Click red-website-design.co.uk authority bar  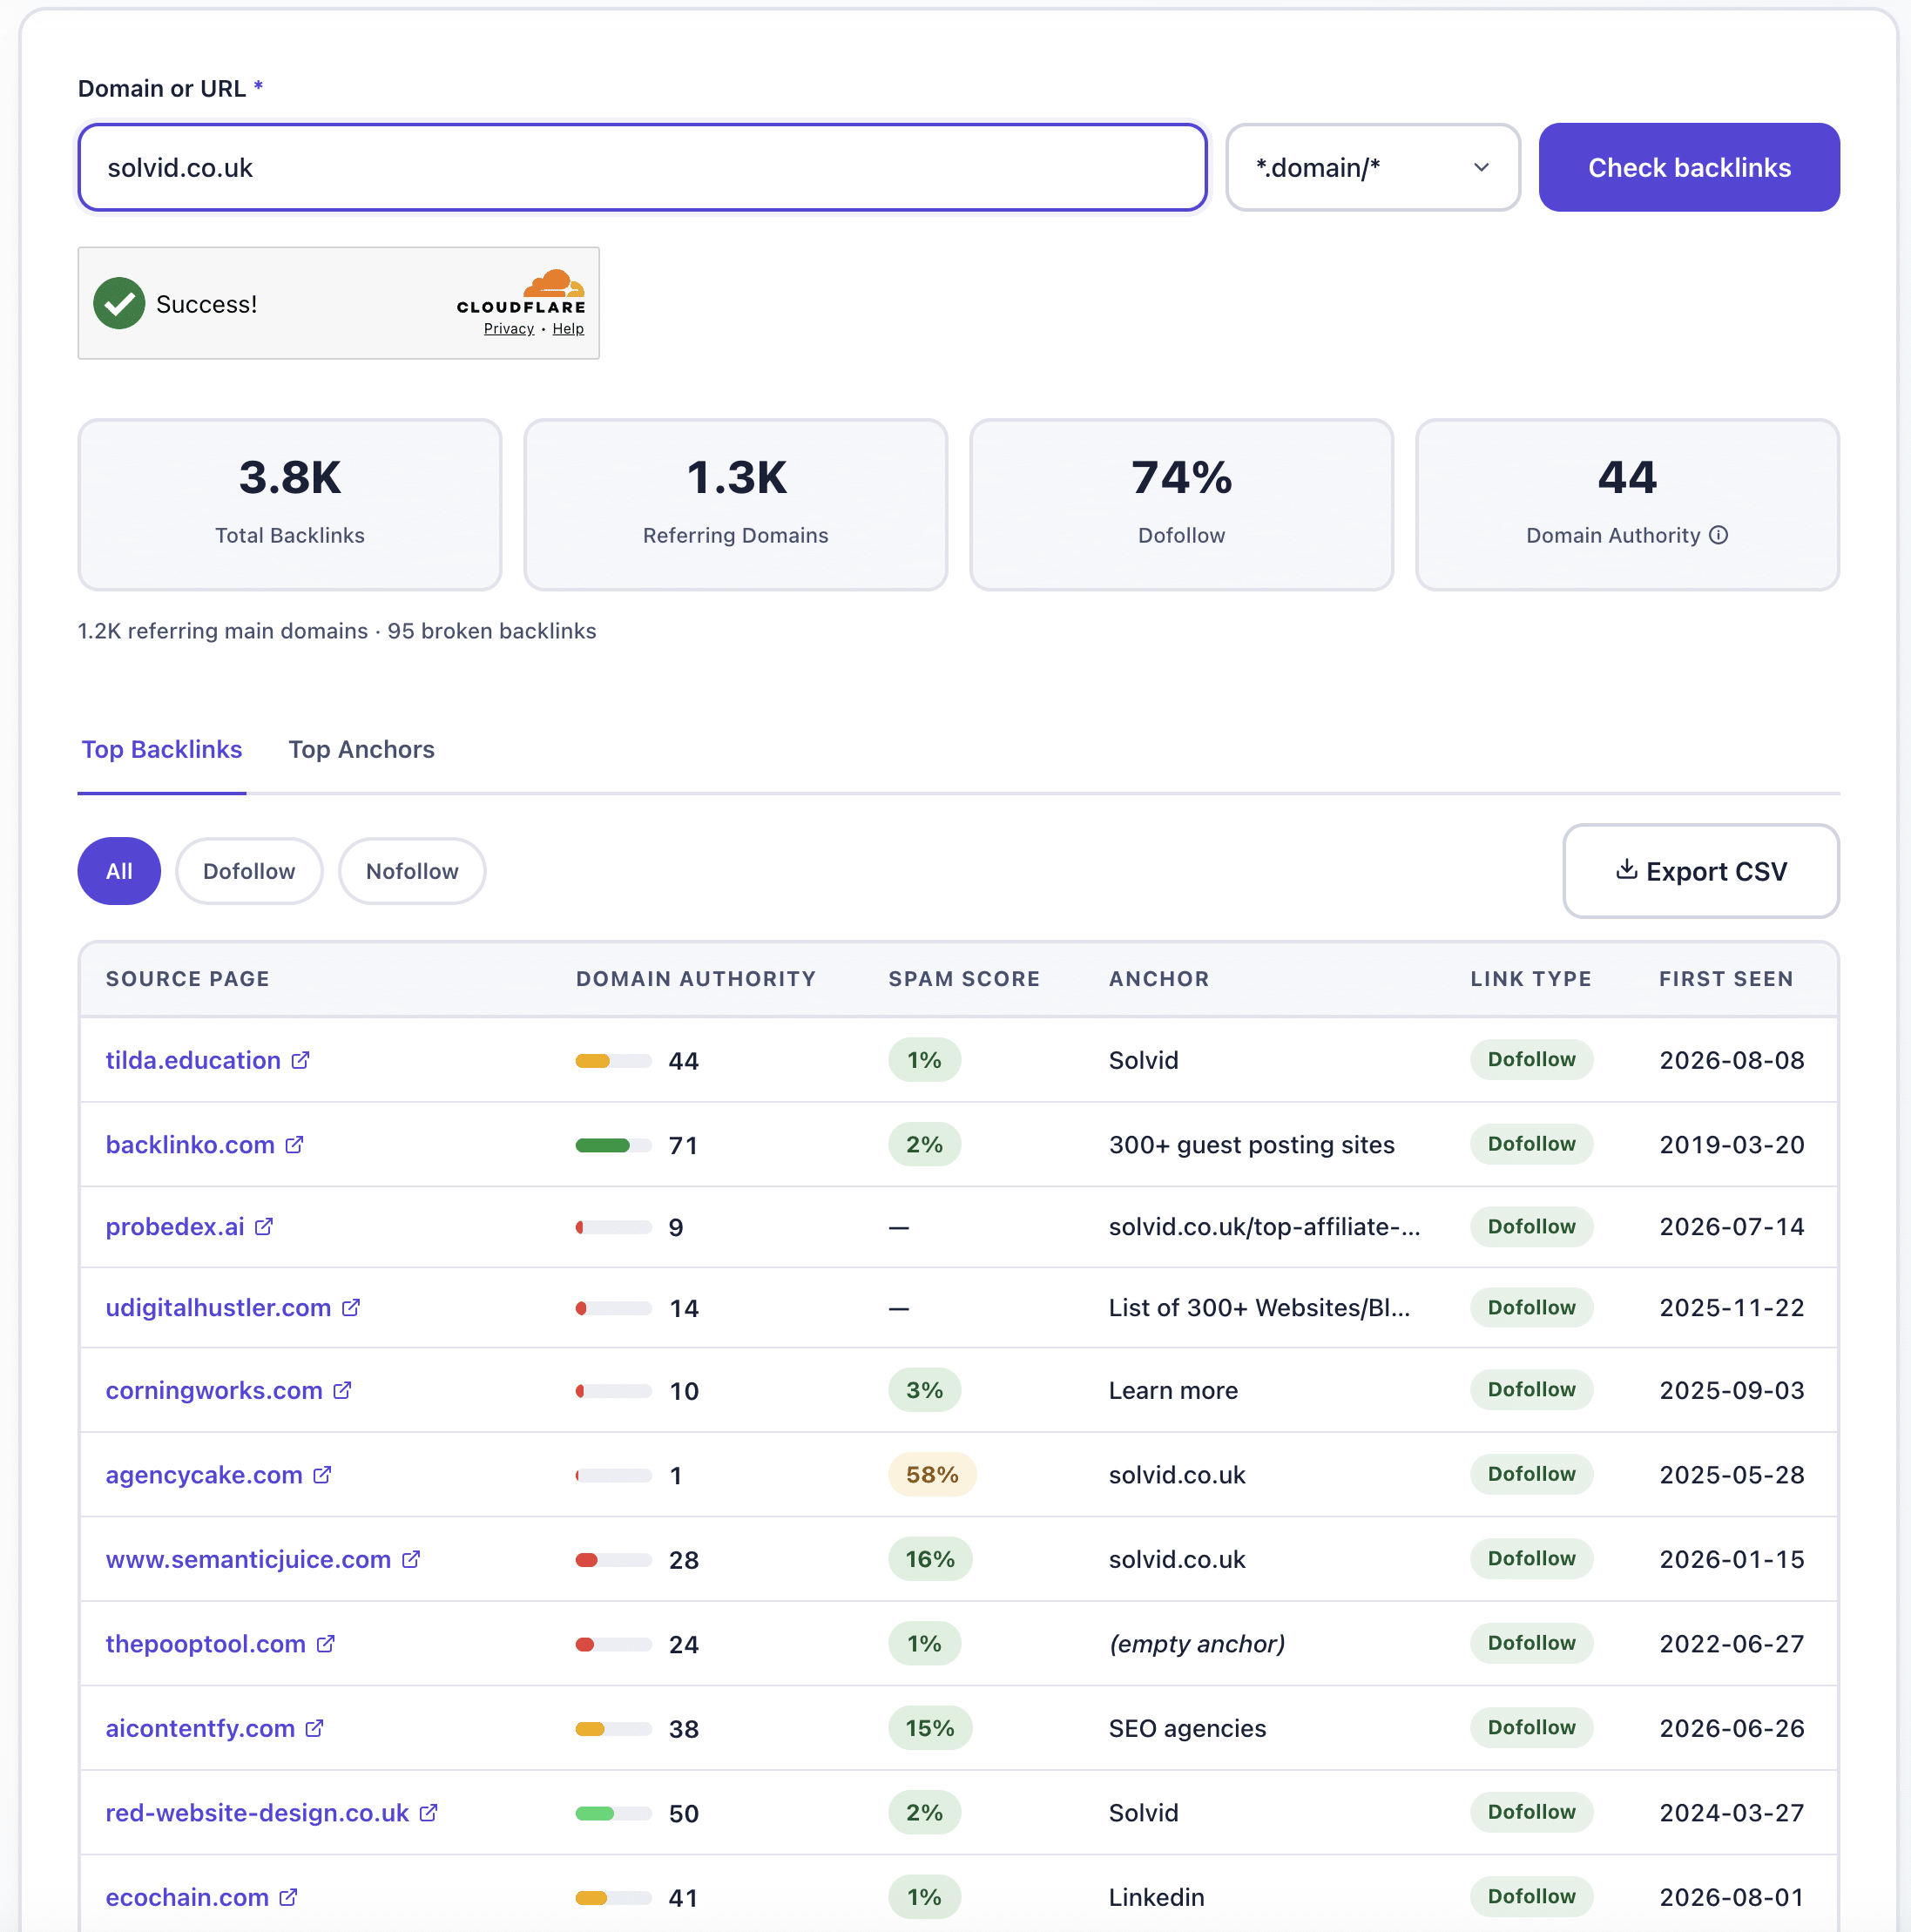pyautogui.click(x=613, y=1813)
